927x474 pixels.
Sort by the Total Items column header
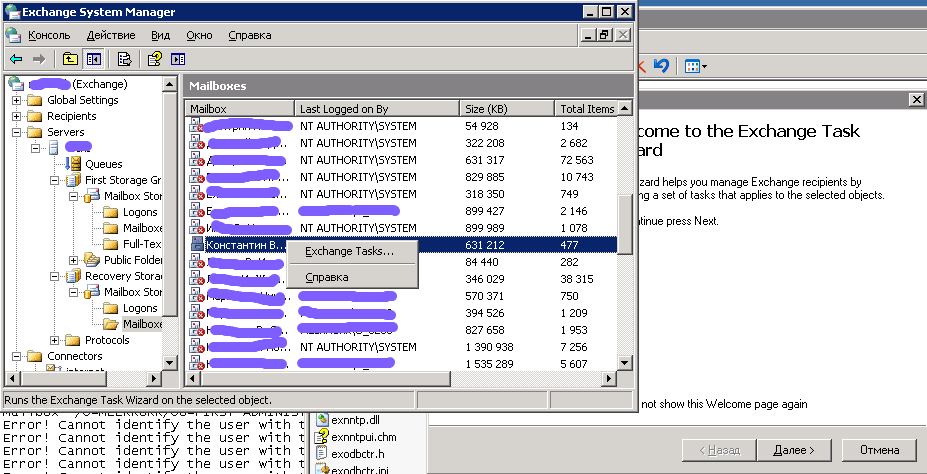pos(586,109)
